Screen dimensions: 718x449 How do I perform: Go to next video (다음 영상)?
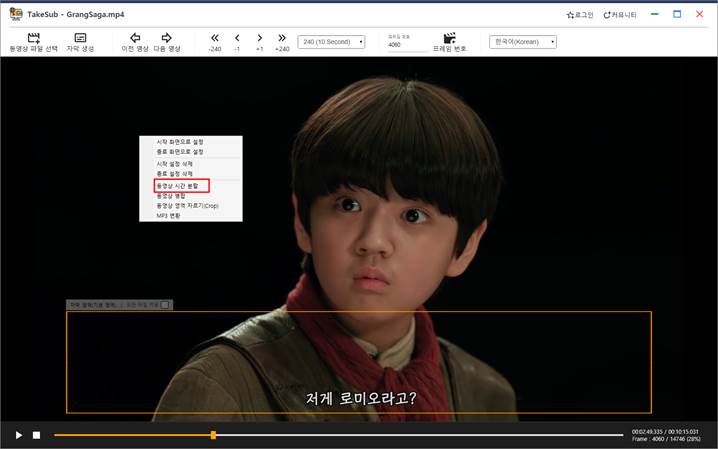[167, 42]
